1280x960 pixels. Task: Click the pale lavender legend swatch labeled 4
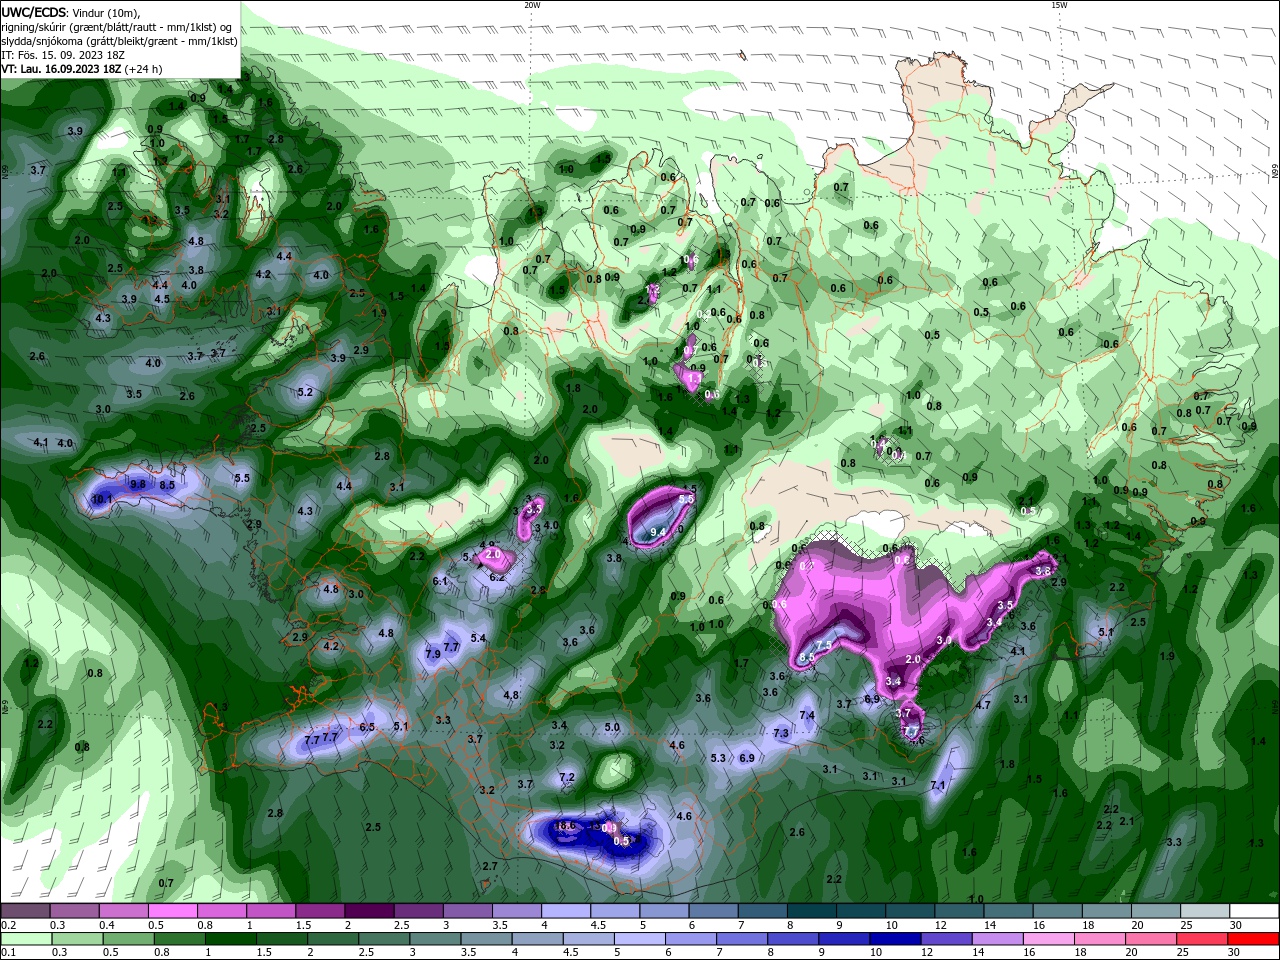(x=566, y=911)
